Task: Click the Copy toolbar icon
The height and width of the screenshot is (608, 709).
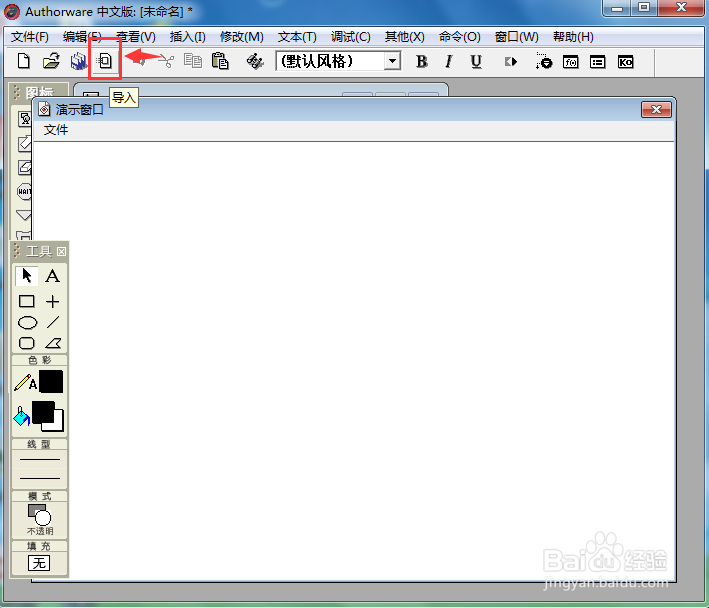Action: click(193, 61)
